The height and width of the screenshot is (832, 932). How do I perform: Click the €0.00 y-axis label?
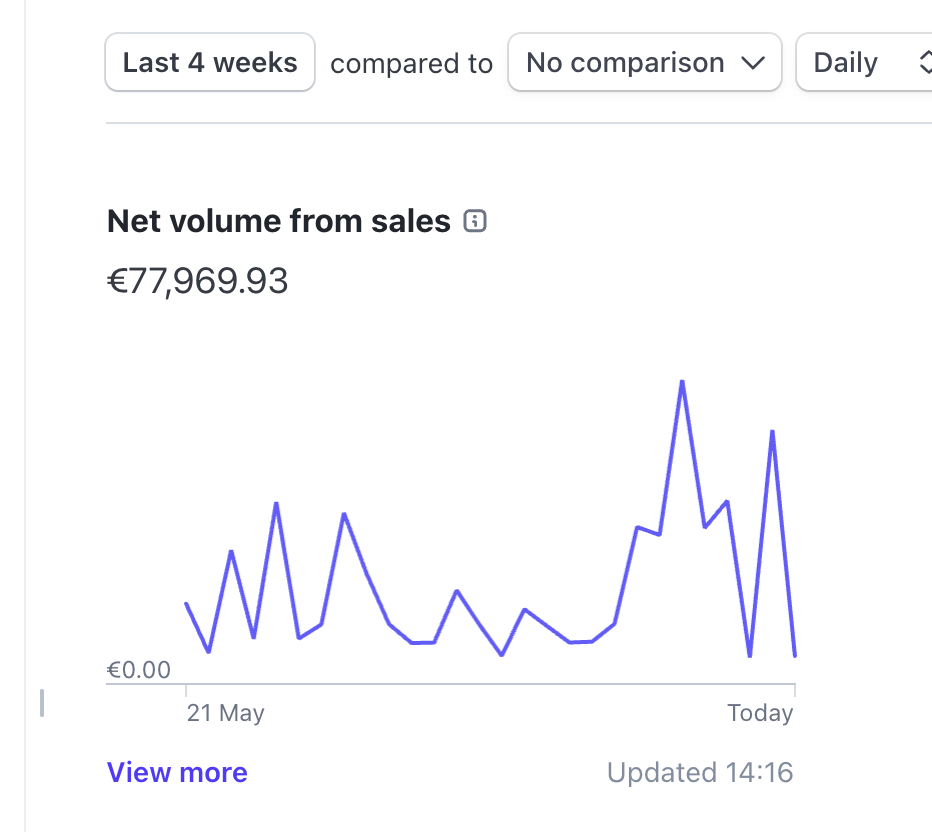[x=139, y=670]
